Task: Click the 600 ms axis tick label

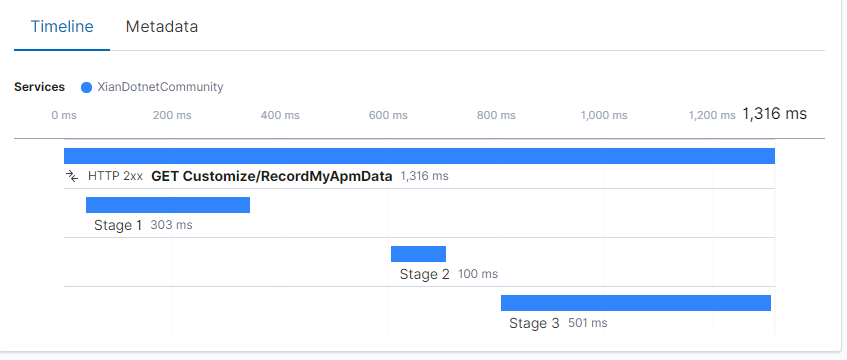Action: click(x=388, y=115)
